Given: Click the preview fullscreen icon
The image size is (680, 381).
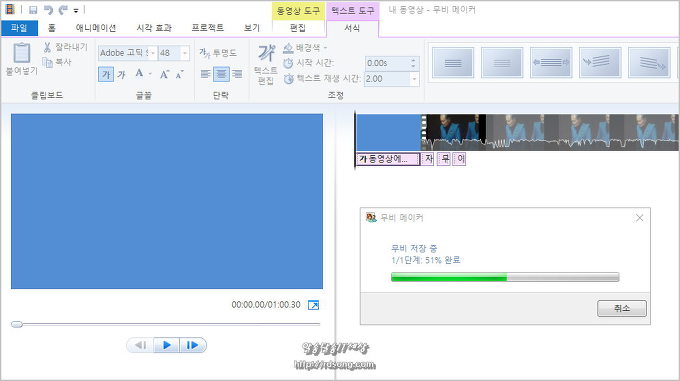Looking at the screenshot, I should click(313, 305).
